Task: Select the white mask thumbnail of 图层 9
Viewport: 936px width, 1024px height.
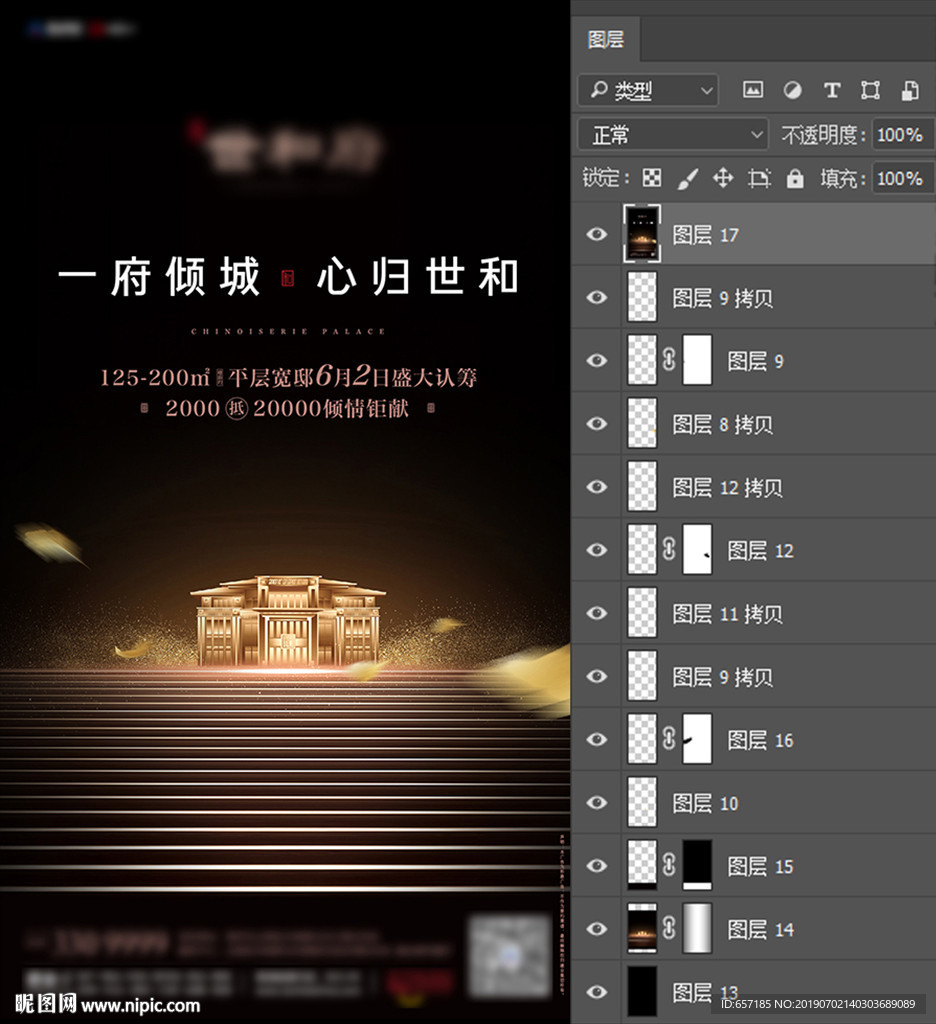Action: click(x=697, y=360)
